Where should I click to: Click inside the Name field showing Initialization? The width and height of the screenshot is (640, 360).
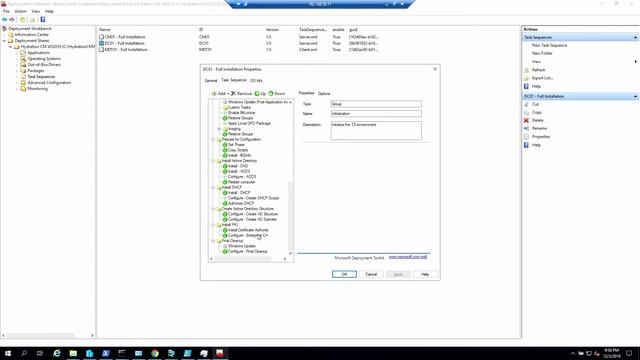click(376, 114)
